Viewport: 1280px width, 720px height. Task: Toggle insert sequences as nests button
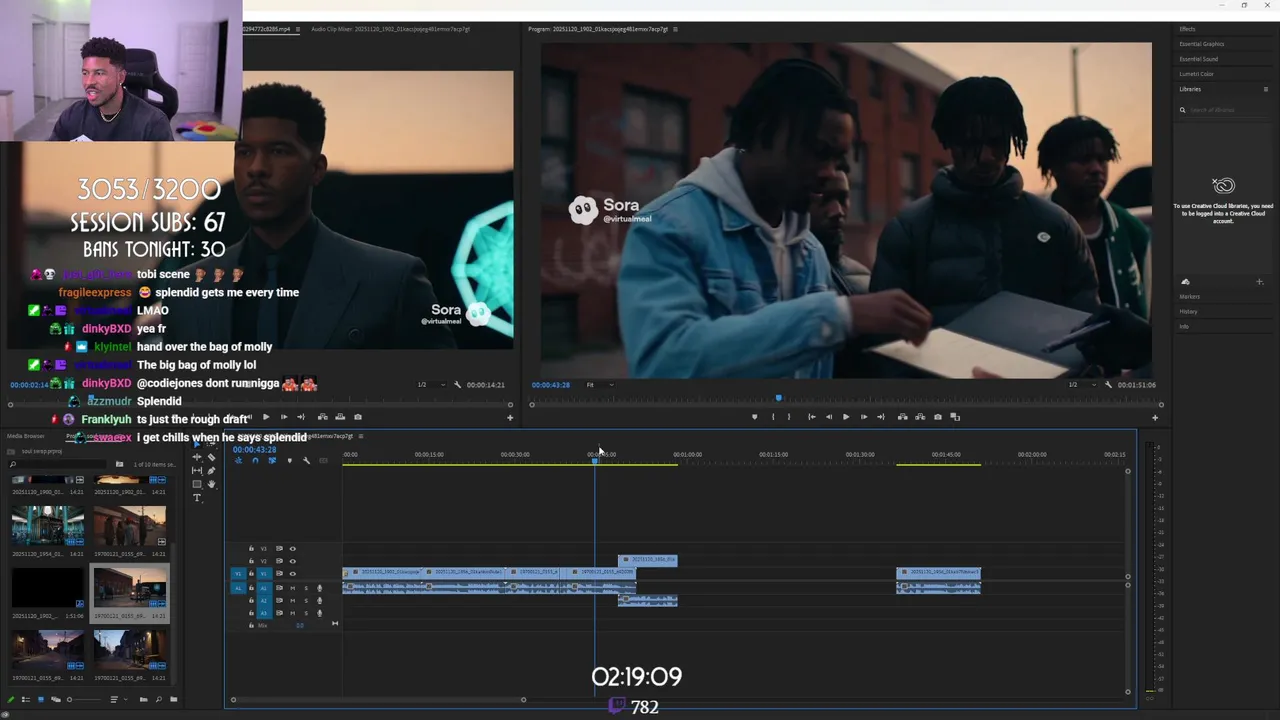coord(238,460)
